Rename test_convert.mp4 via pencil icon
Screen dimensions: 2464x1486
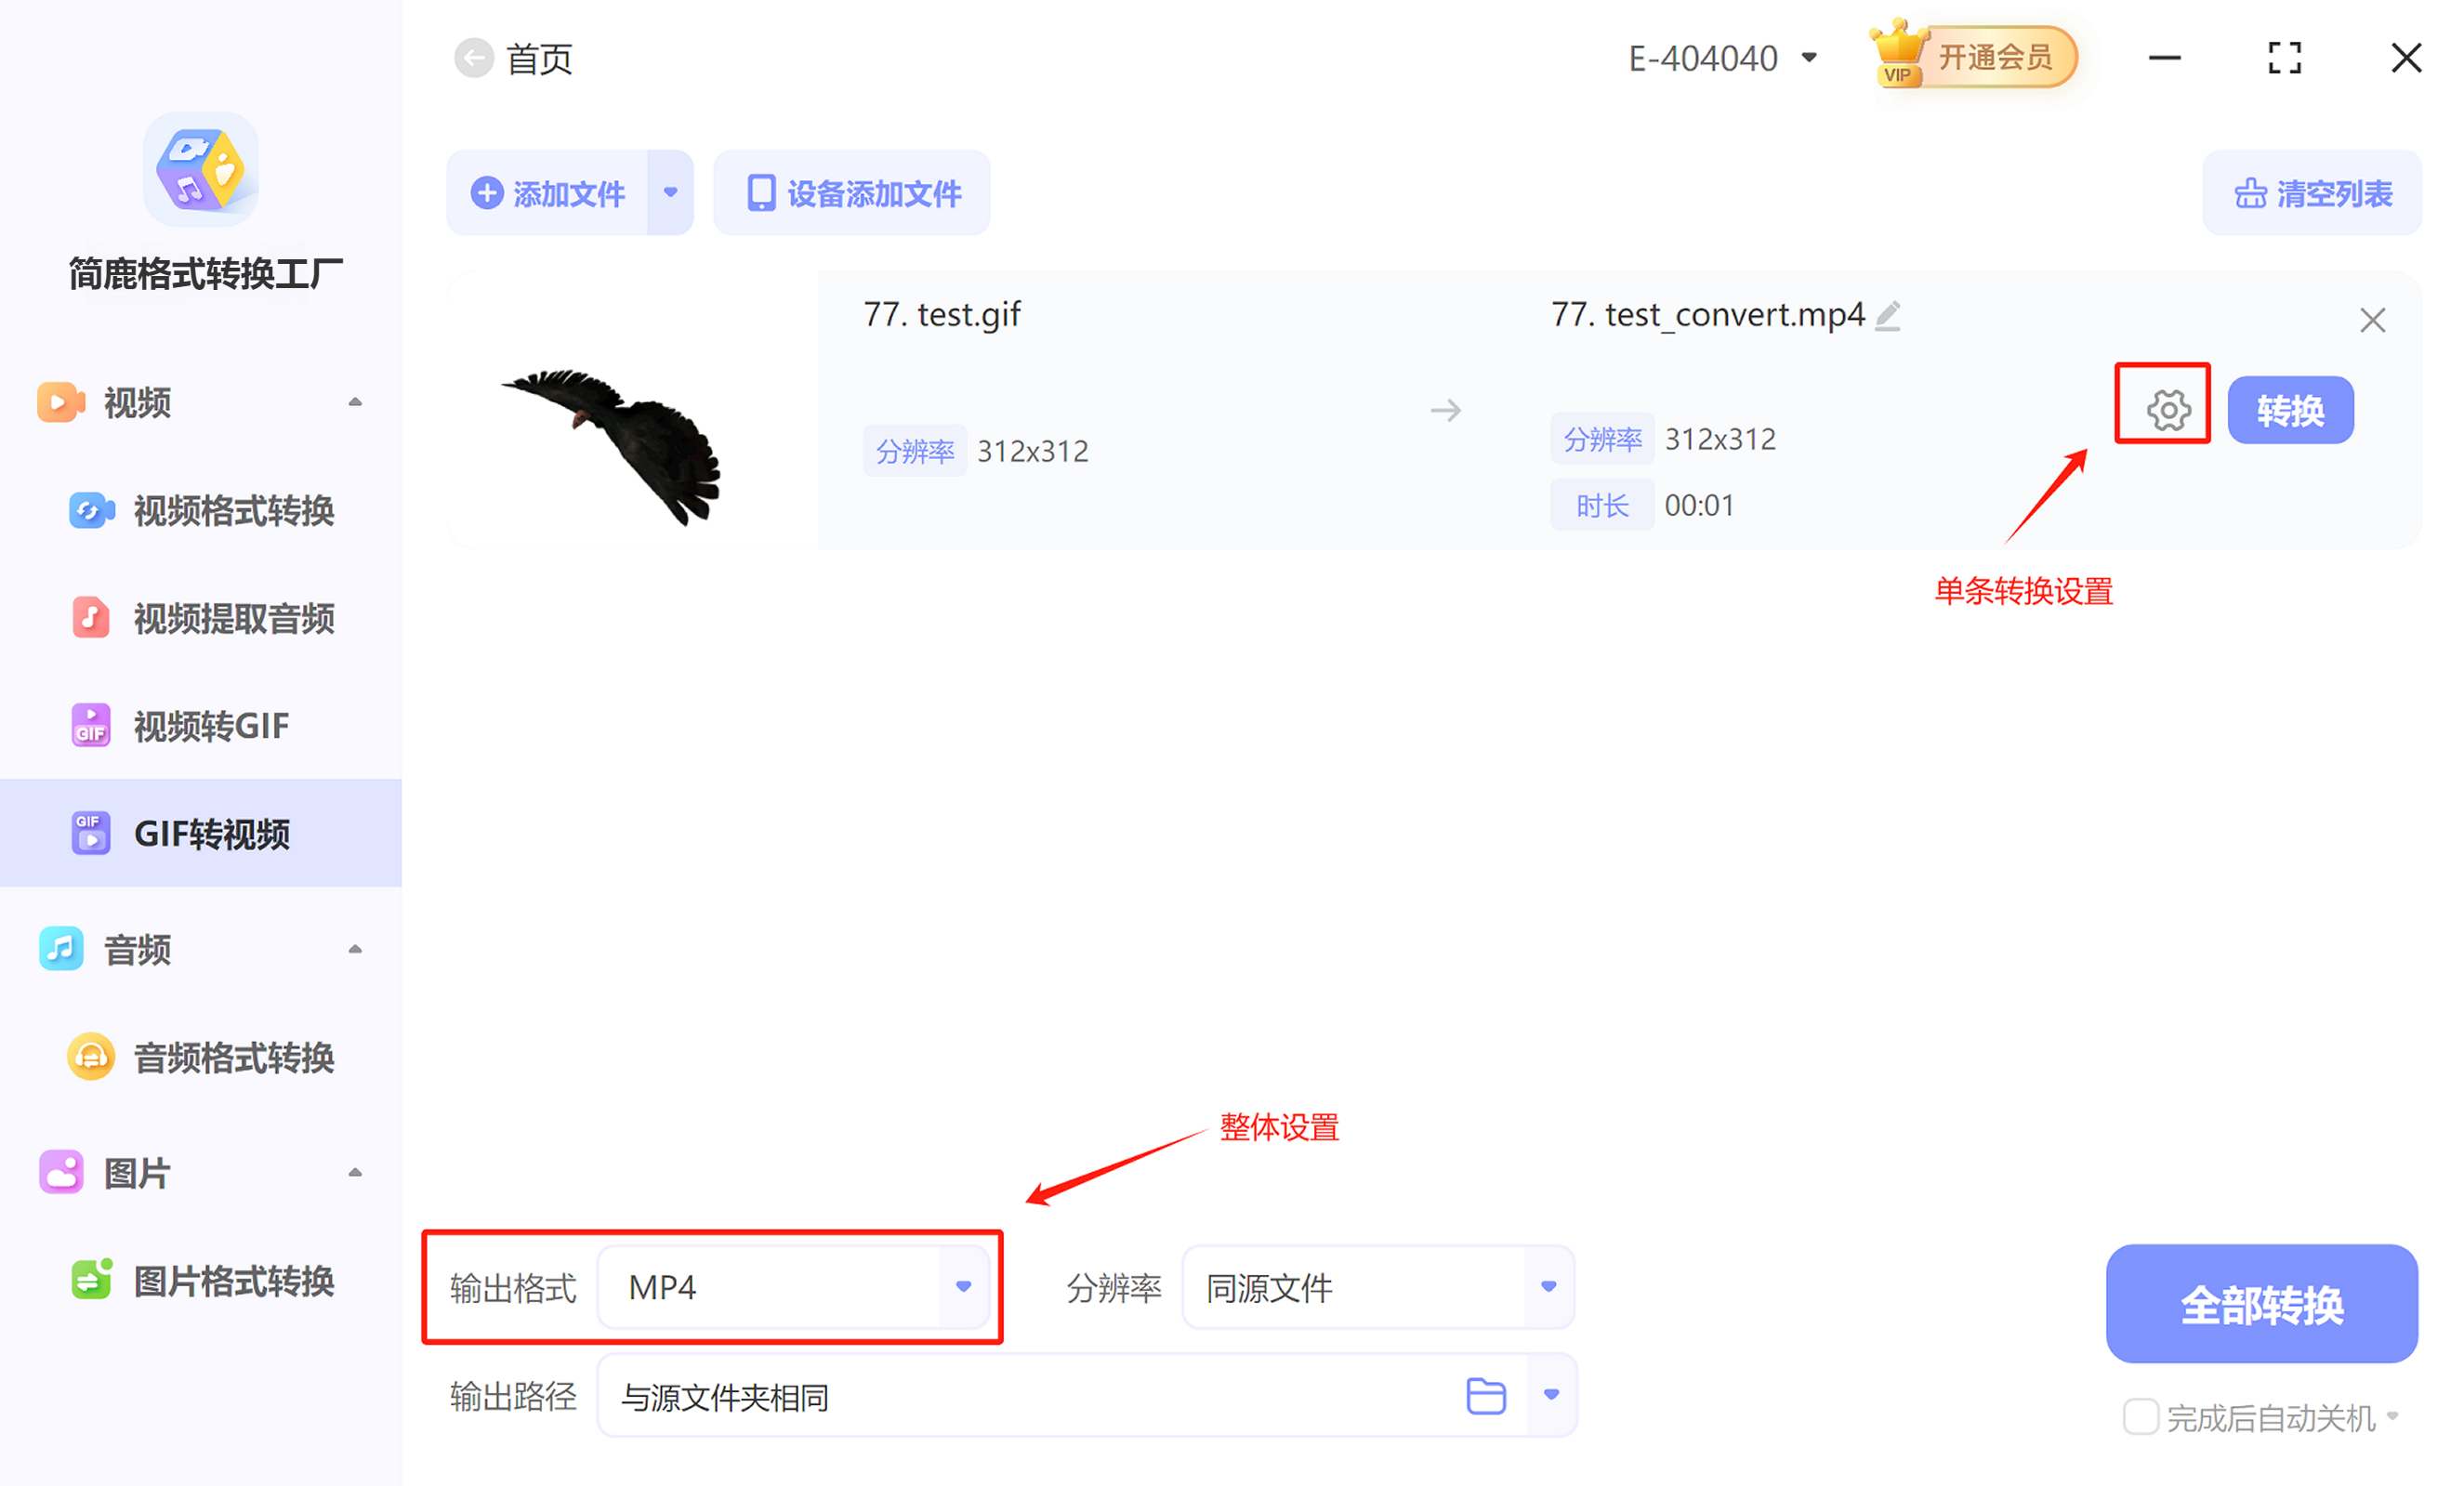1890,313
